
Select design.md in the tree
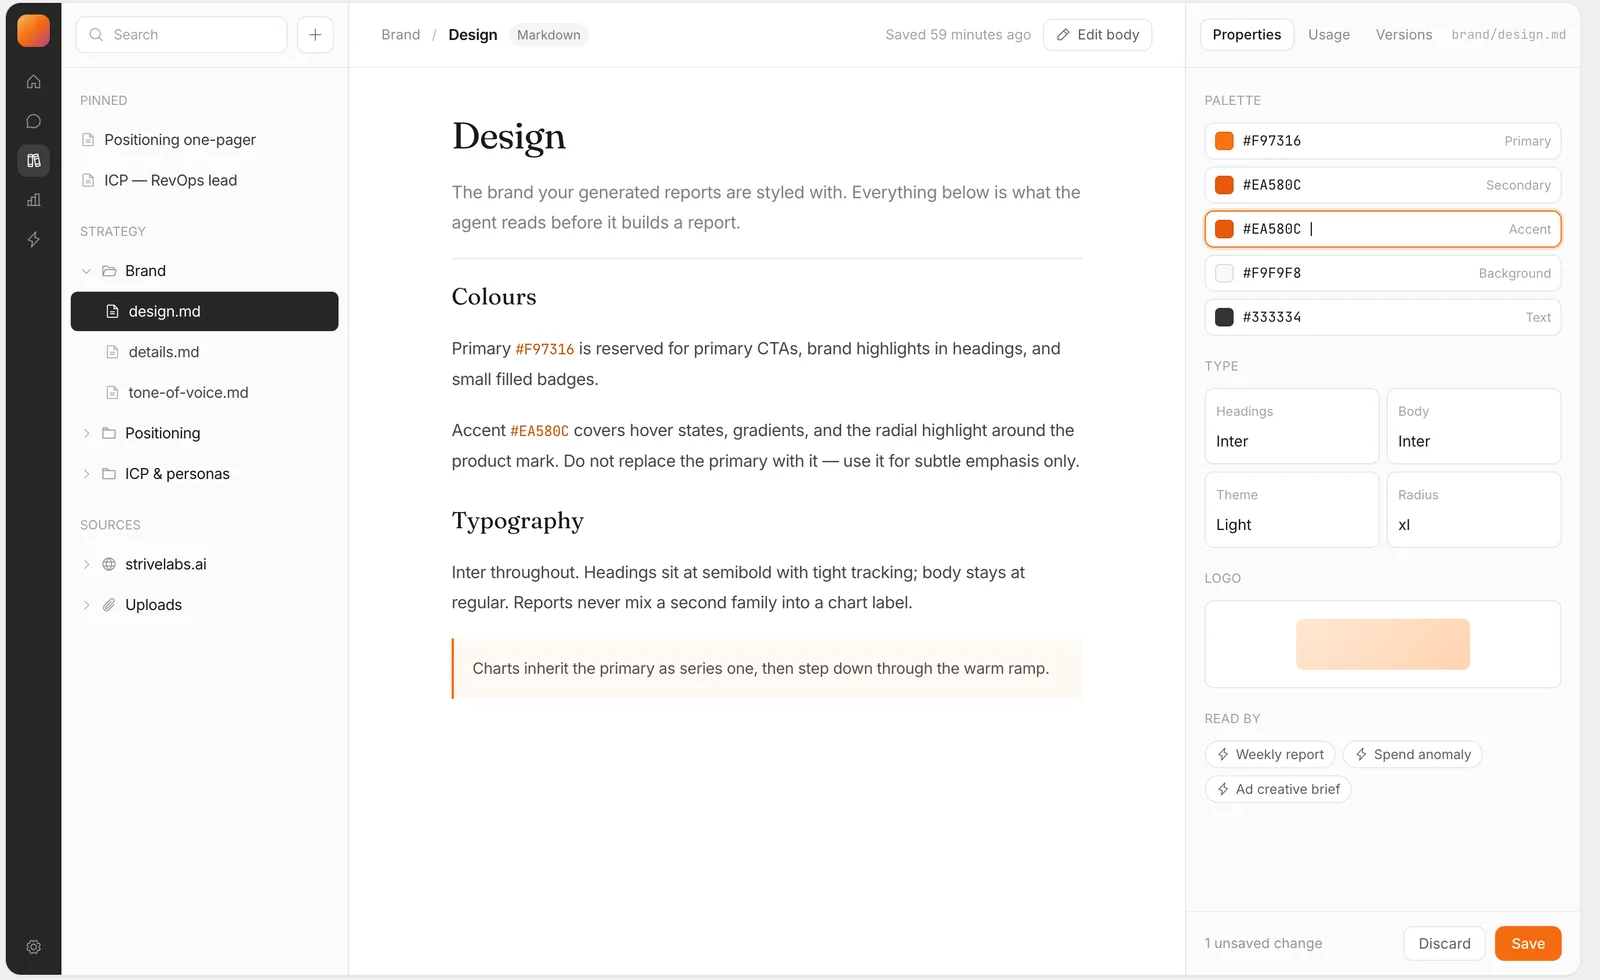point(204,312)
